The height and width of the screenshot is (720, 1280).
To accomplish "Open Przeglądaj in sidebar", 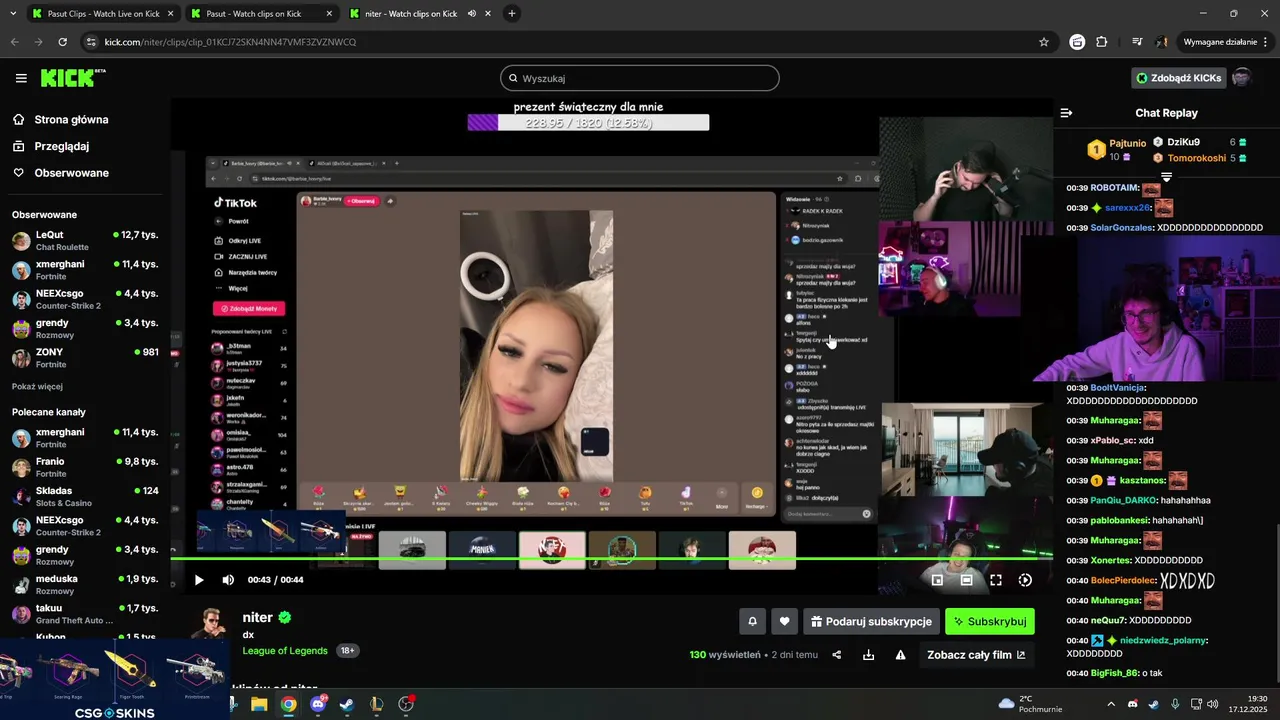I will tap(52, 146).
